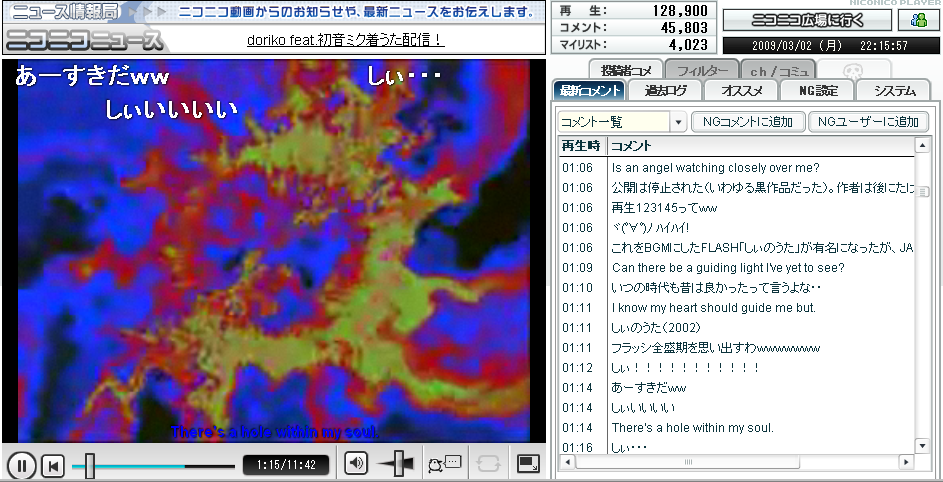Mute the audio with speaker icon
943x482 pixels.
(356, 463)
